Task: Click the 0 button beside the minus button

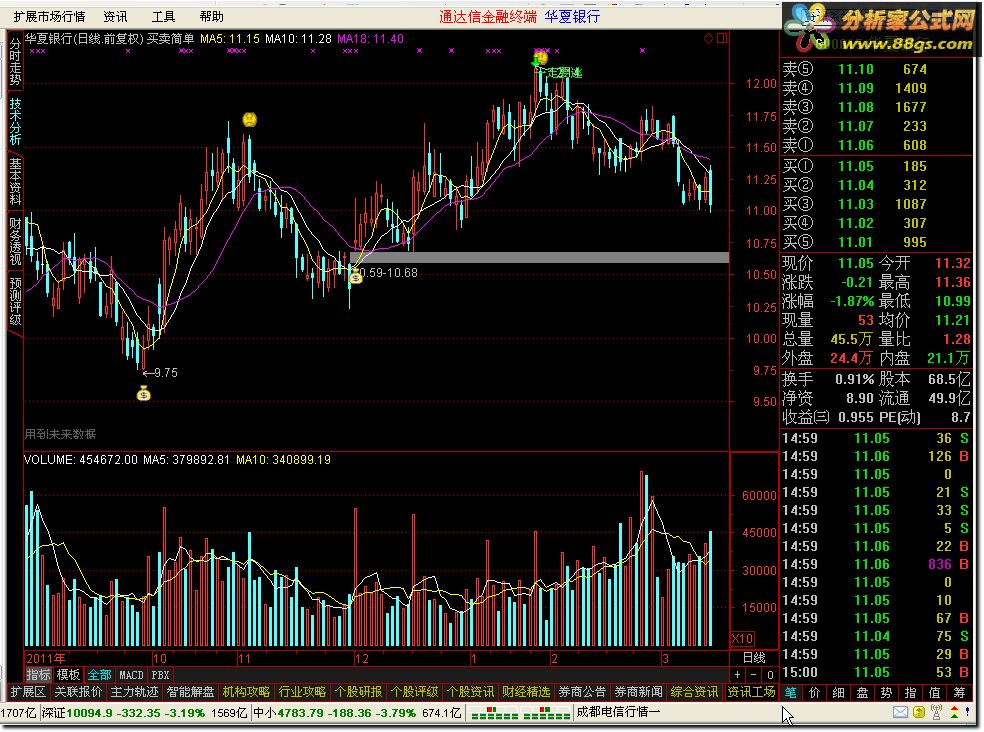Action: [x=770, y=675]
